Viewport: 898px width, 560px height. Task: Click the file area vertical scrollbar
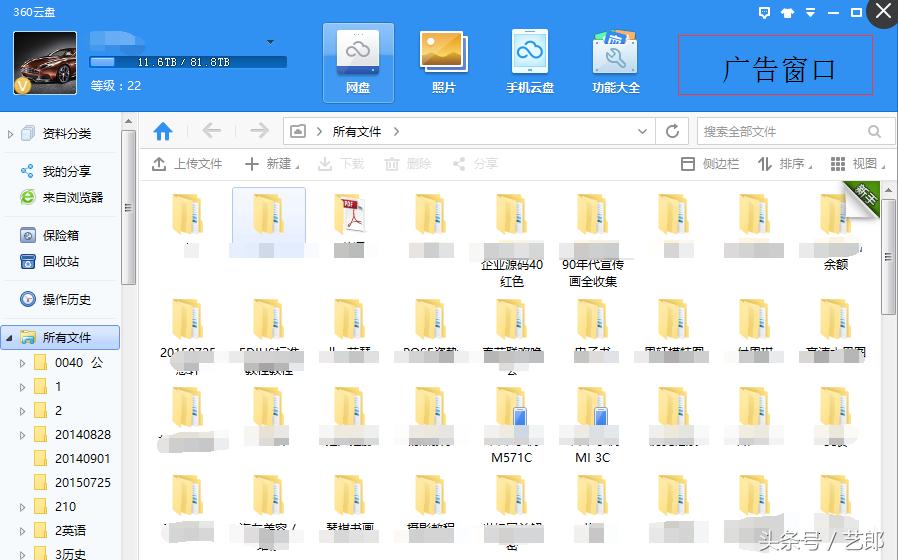click(888, 257)
